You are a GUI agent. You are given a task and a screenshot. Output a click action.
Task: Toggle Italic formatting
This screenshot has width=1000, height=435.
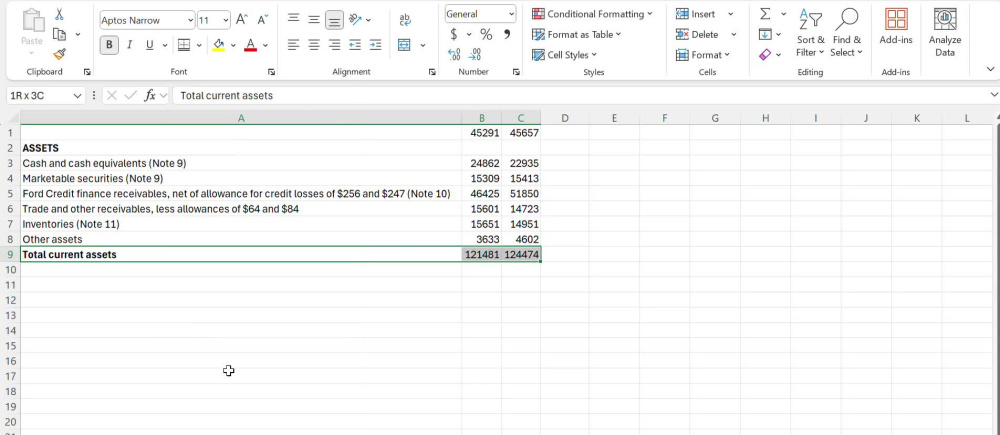129,45
